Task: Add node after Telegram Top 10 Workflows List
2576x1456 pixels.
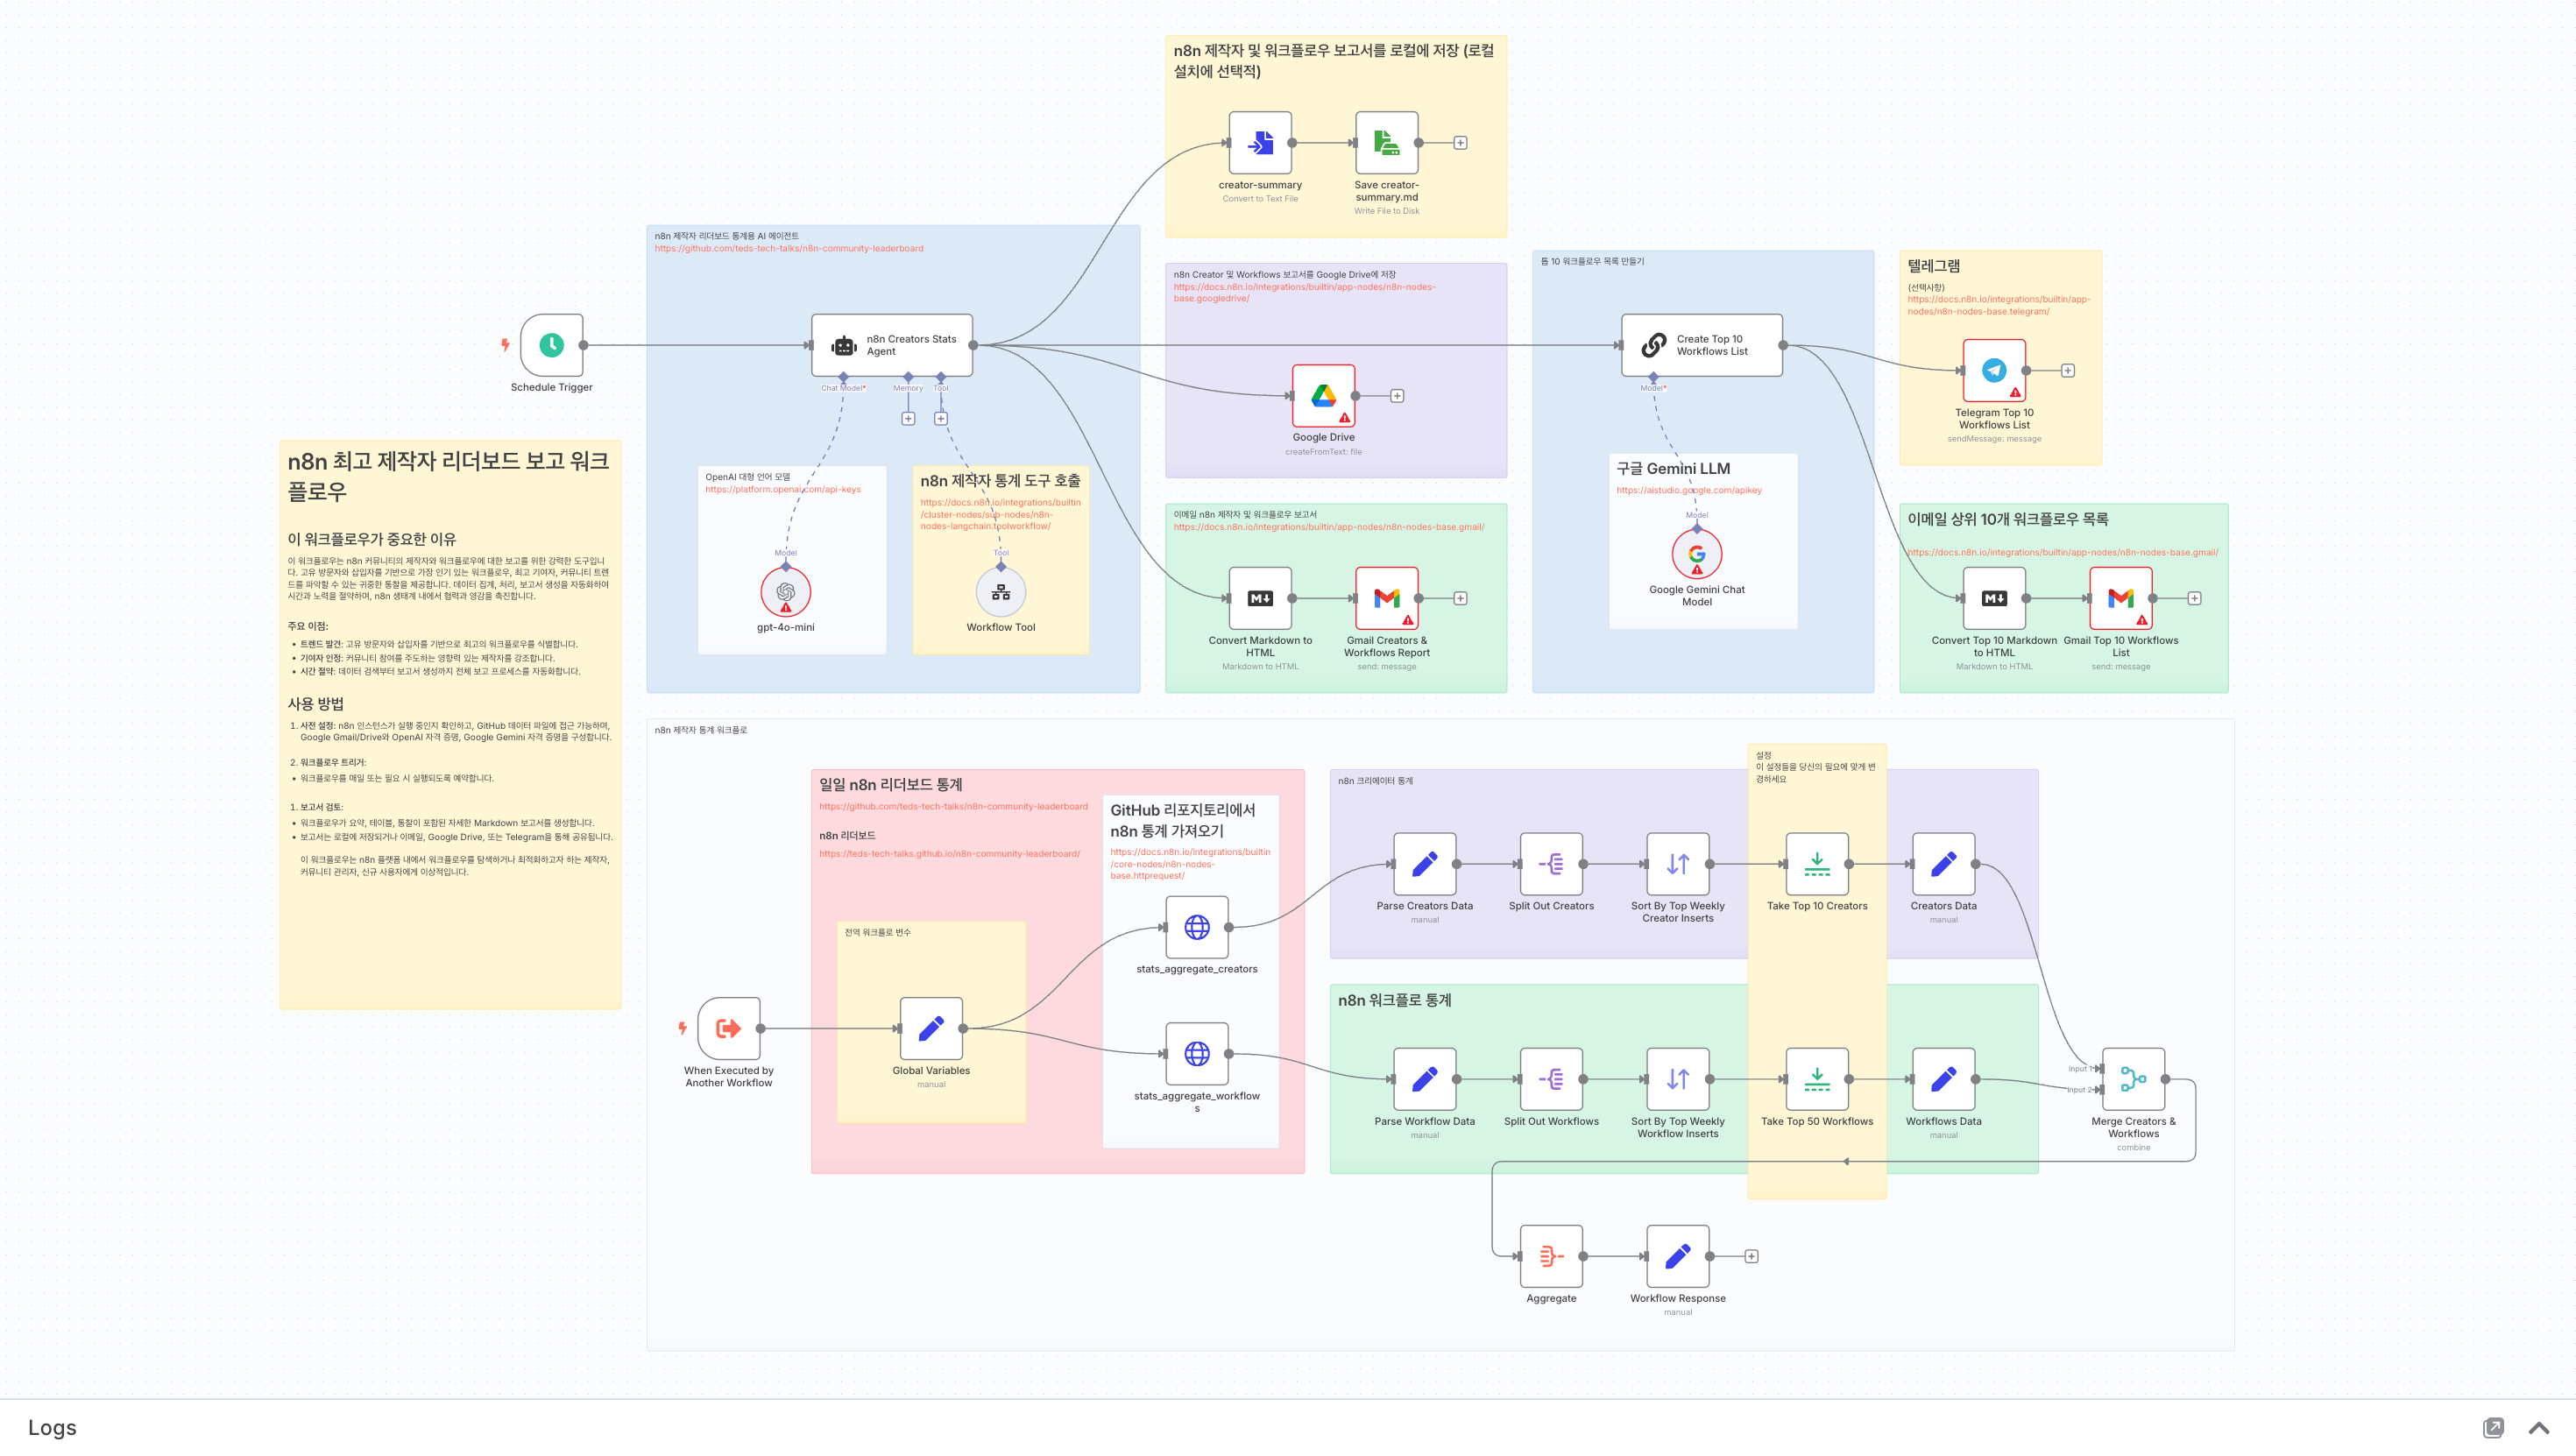Action: click(x=2068, y=370)
